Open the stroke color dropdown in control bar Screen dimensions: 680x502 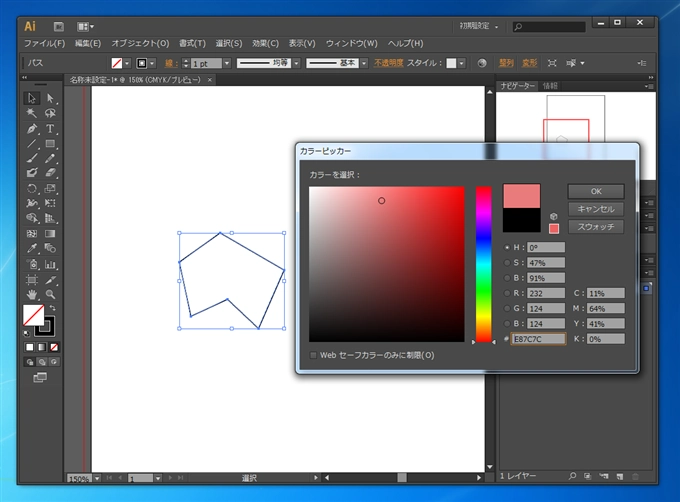pos(152,63)
